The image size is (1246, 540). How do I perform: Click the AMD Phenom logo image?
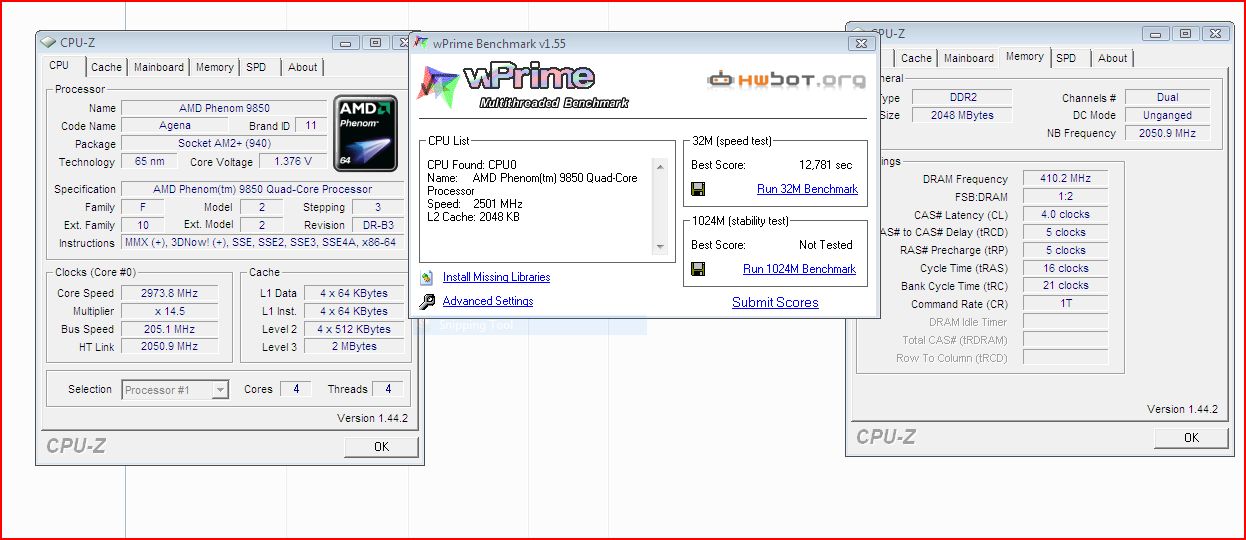tap(365, 132)
